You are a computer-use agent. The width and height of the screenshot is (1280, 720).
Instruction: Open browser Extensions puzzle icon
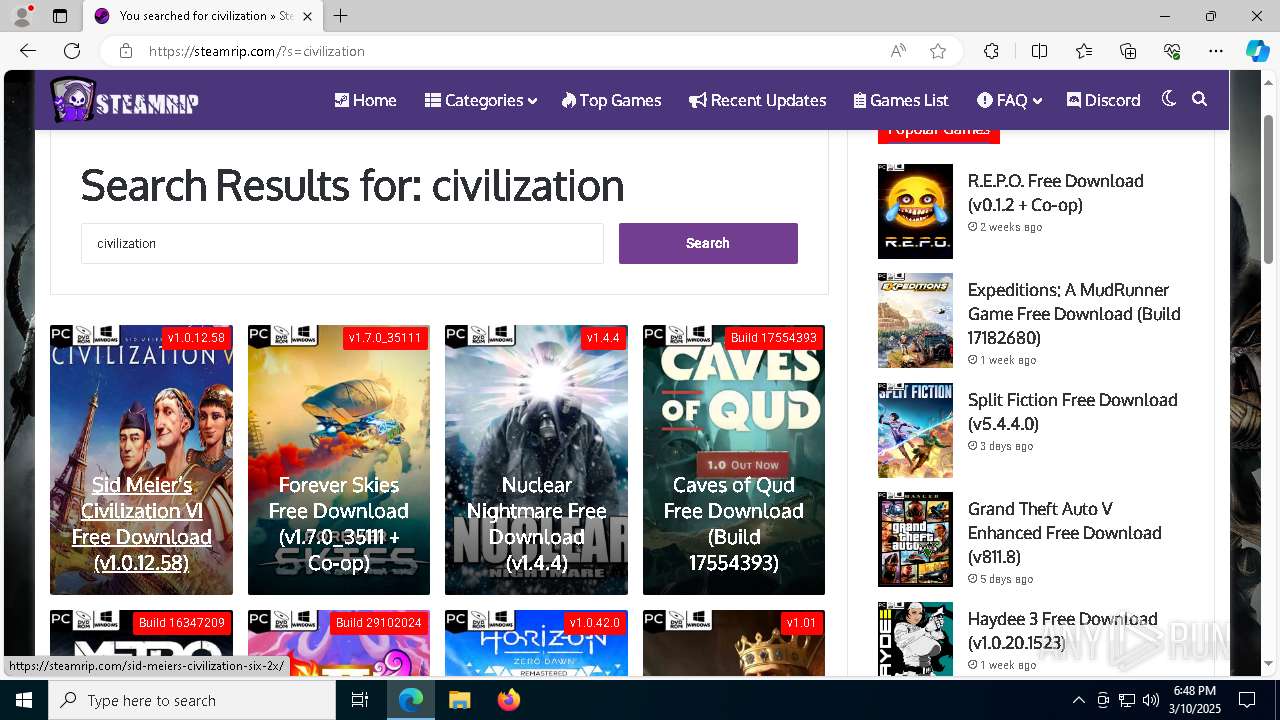991,51
